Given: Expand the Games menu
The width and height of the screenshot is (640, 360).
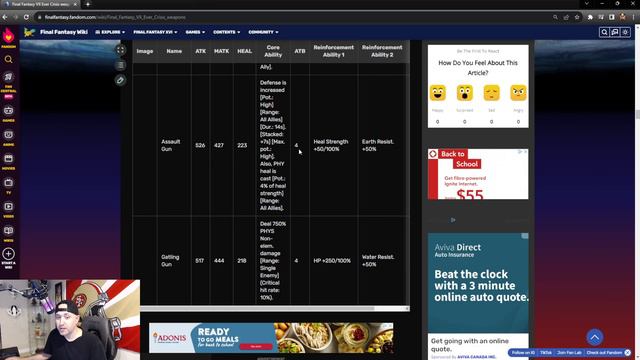Looking at the screenshot, I should tap(195, 32).
